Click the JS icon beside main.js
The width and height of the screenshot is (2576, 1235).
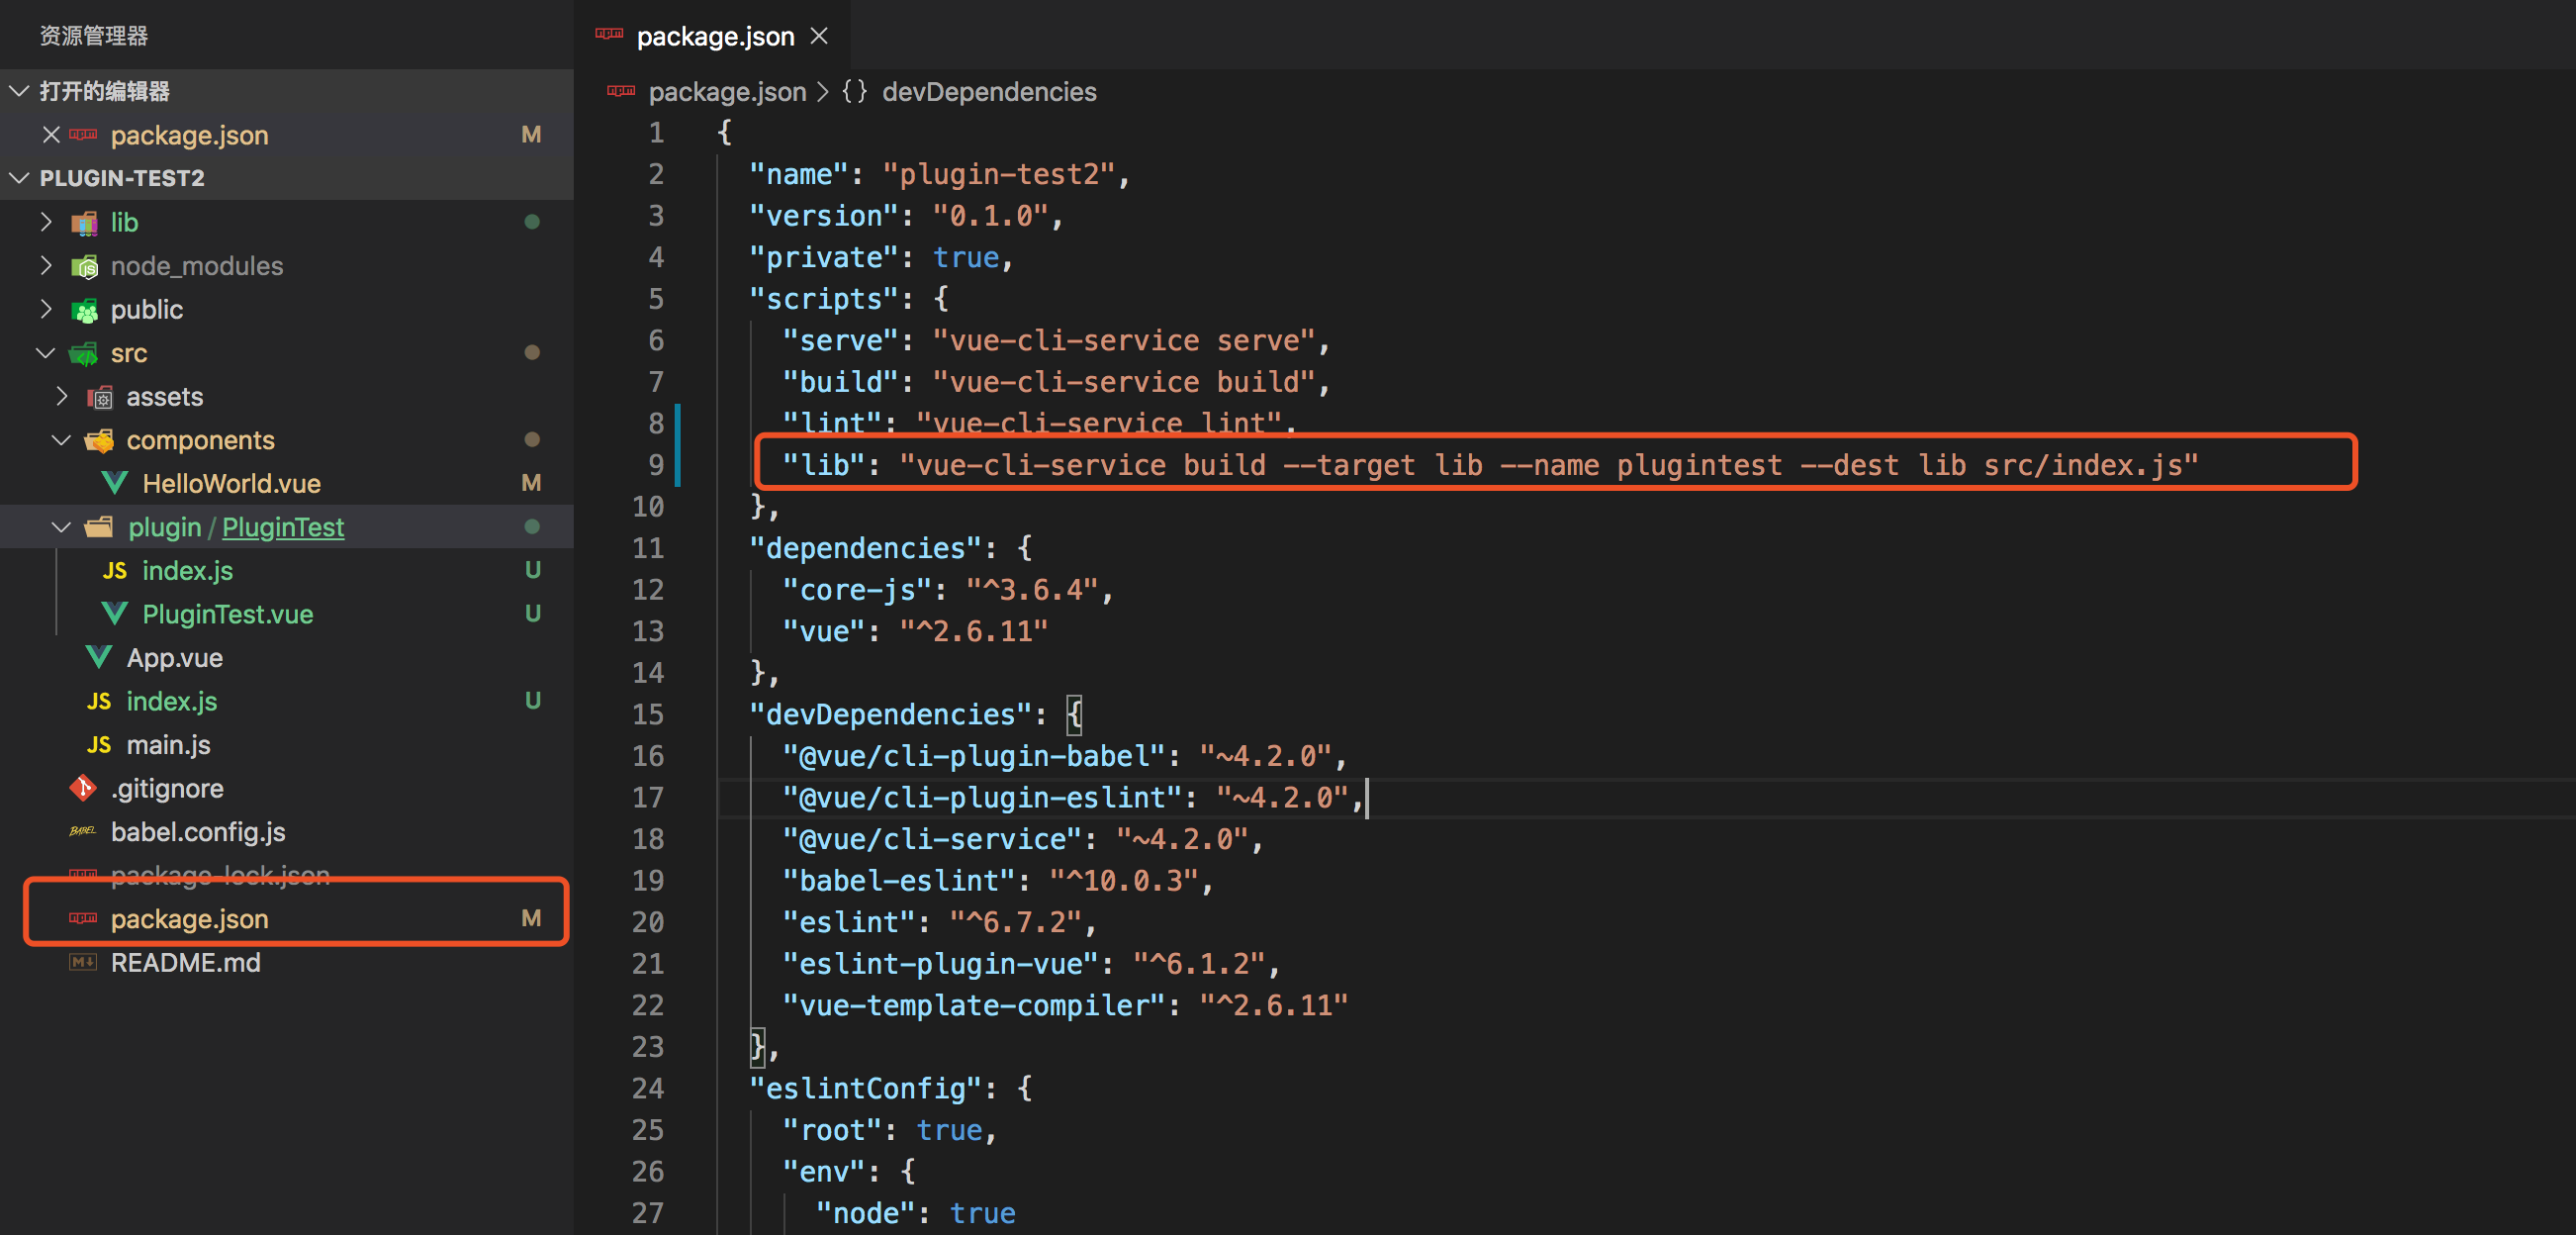point(98,745)
